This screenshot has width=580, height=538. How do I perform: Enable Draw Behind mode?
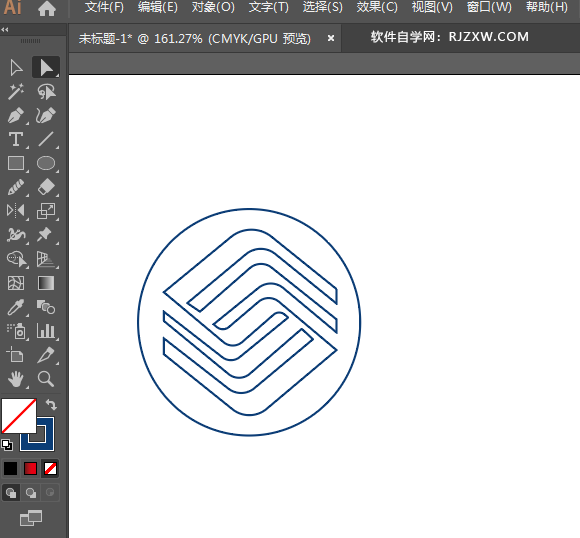click(31, 493)
